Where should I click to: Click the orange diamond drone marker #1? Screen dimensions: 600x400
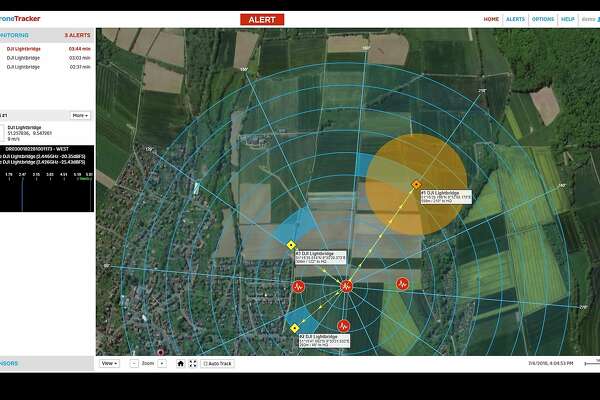tap(416, 185)
